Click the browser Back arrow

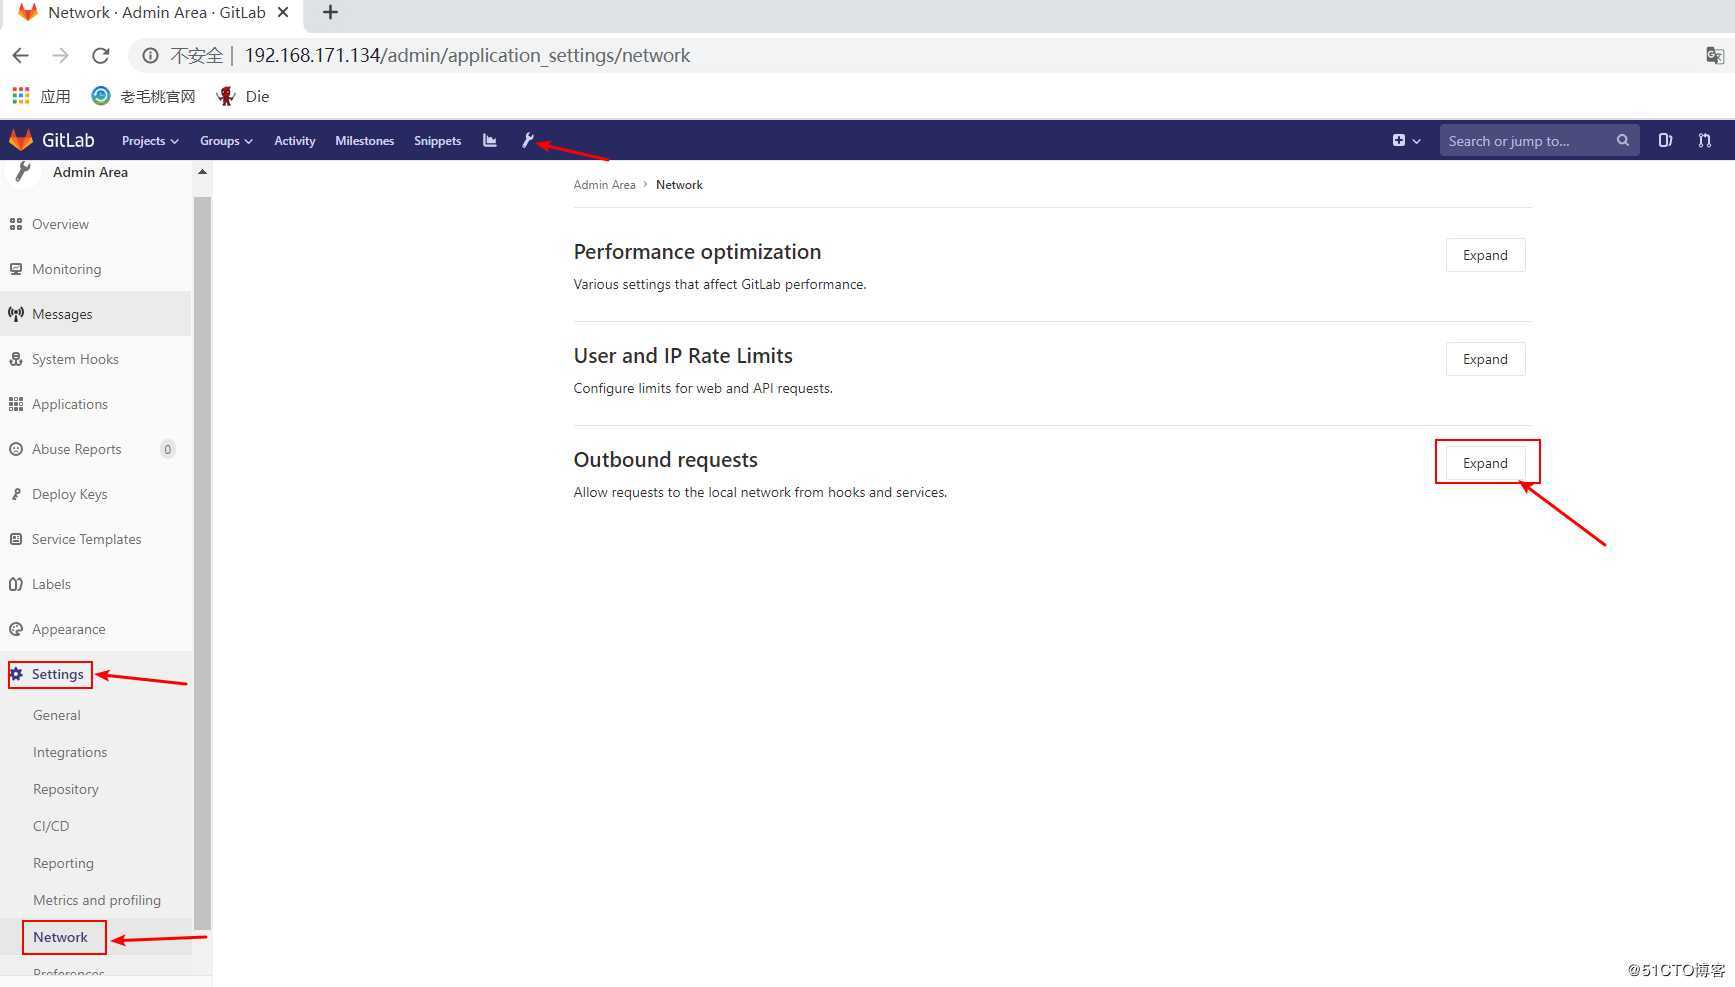(x=20, y=56)
